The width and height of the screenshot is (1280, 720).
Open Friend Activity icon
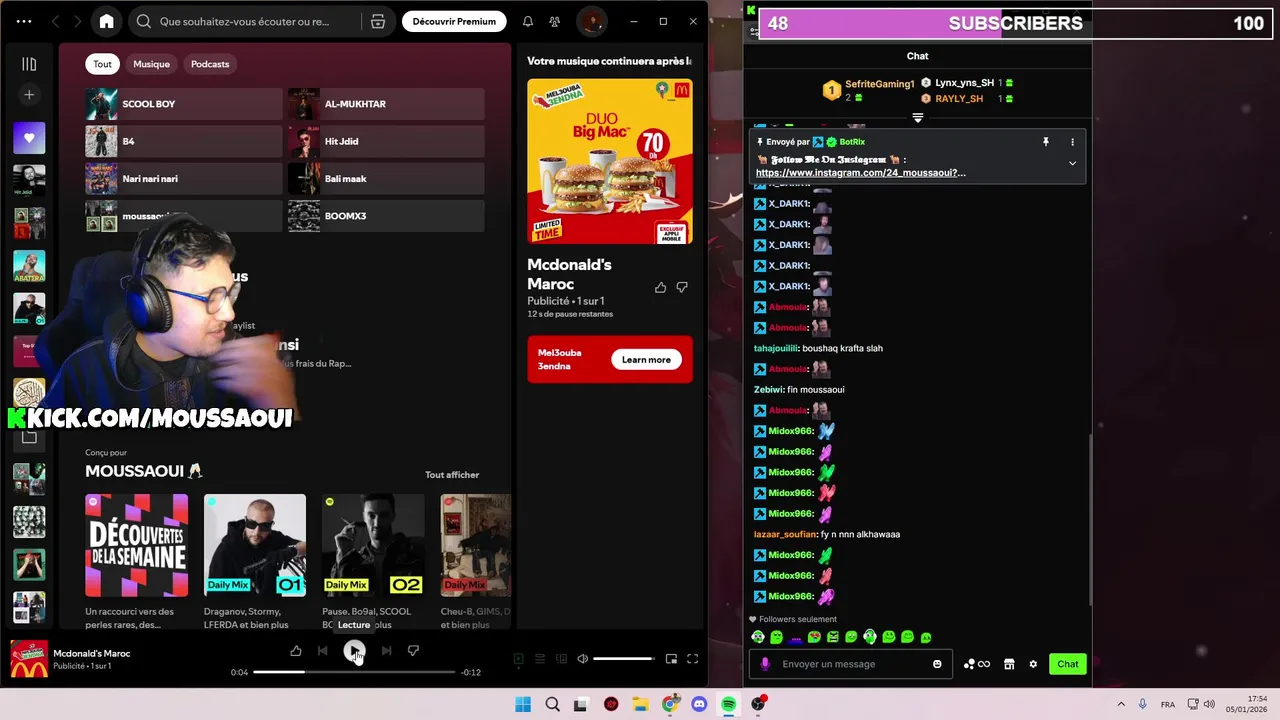coord(554,21)
